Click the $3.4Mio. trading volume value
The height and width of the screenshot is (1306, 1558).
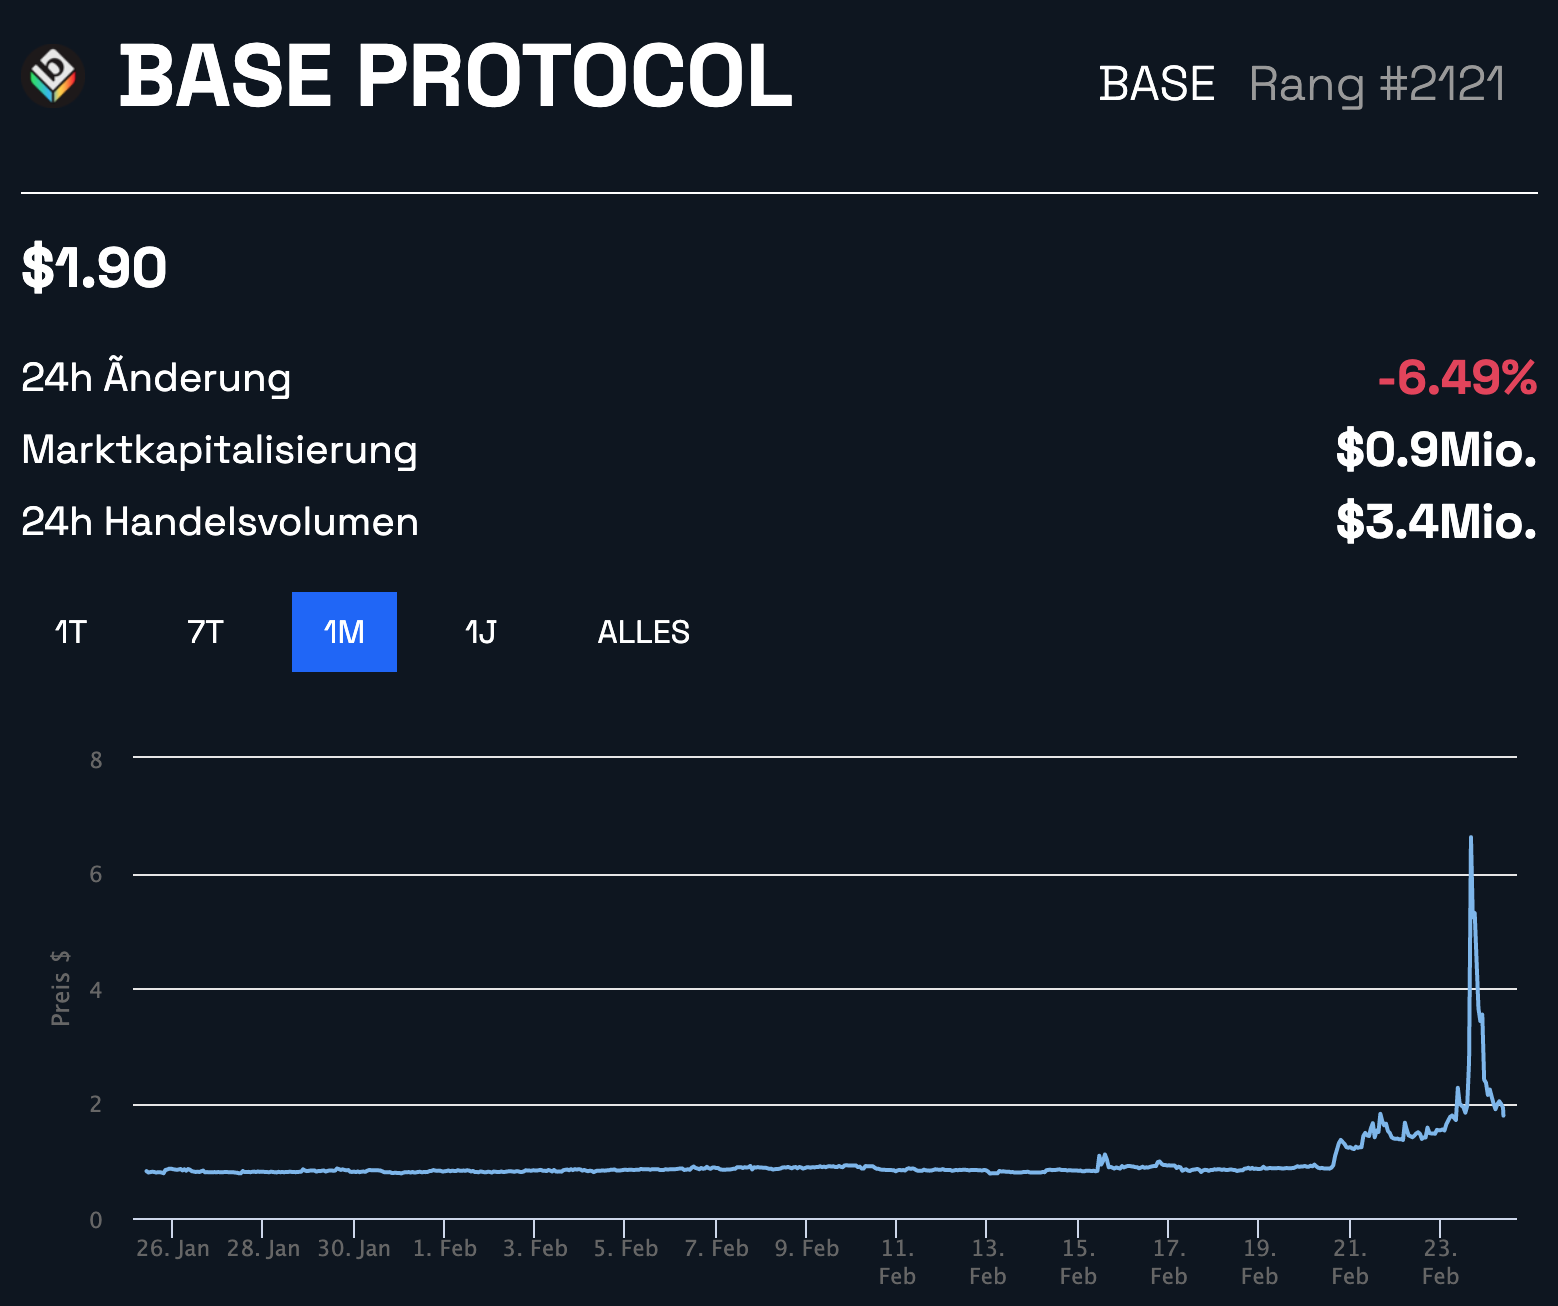1435,522
